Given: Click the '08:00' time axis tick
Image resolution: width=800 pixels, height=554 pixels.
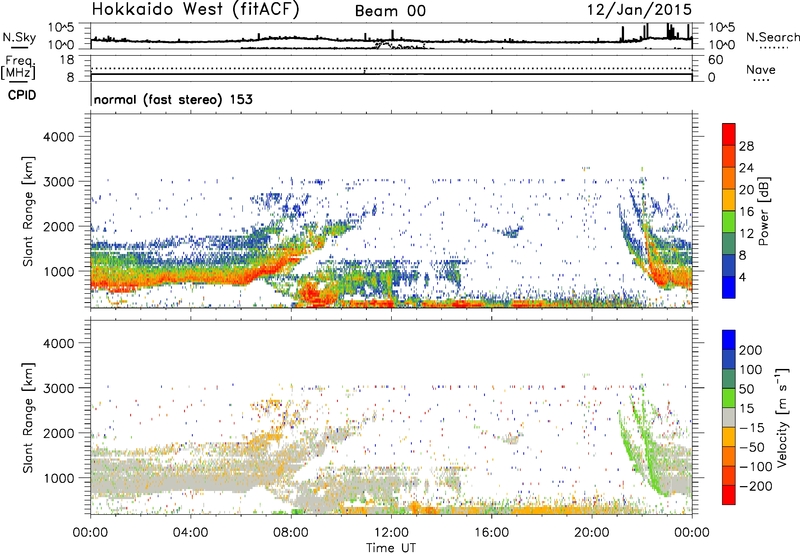Looking at the screenshot, I should (x=291, y=532).
